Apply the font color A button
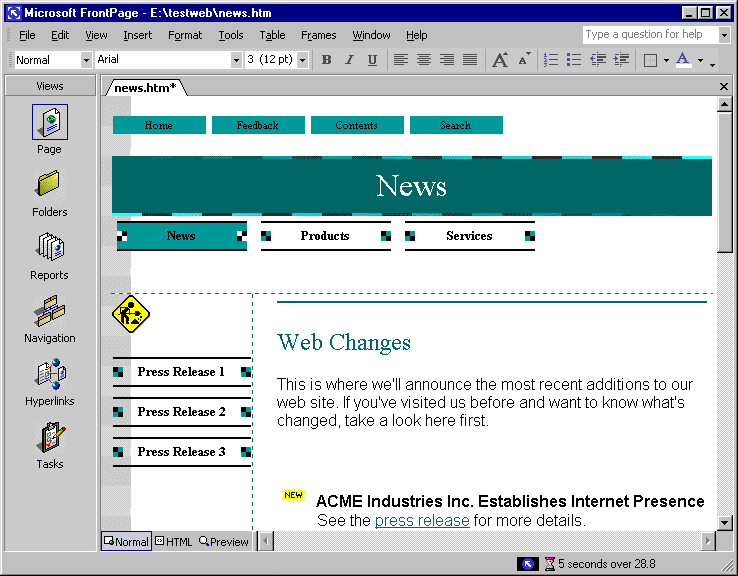The image size is (738, 576). pyautogui.click(x=683, y=60)
